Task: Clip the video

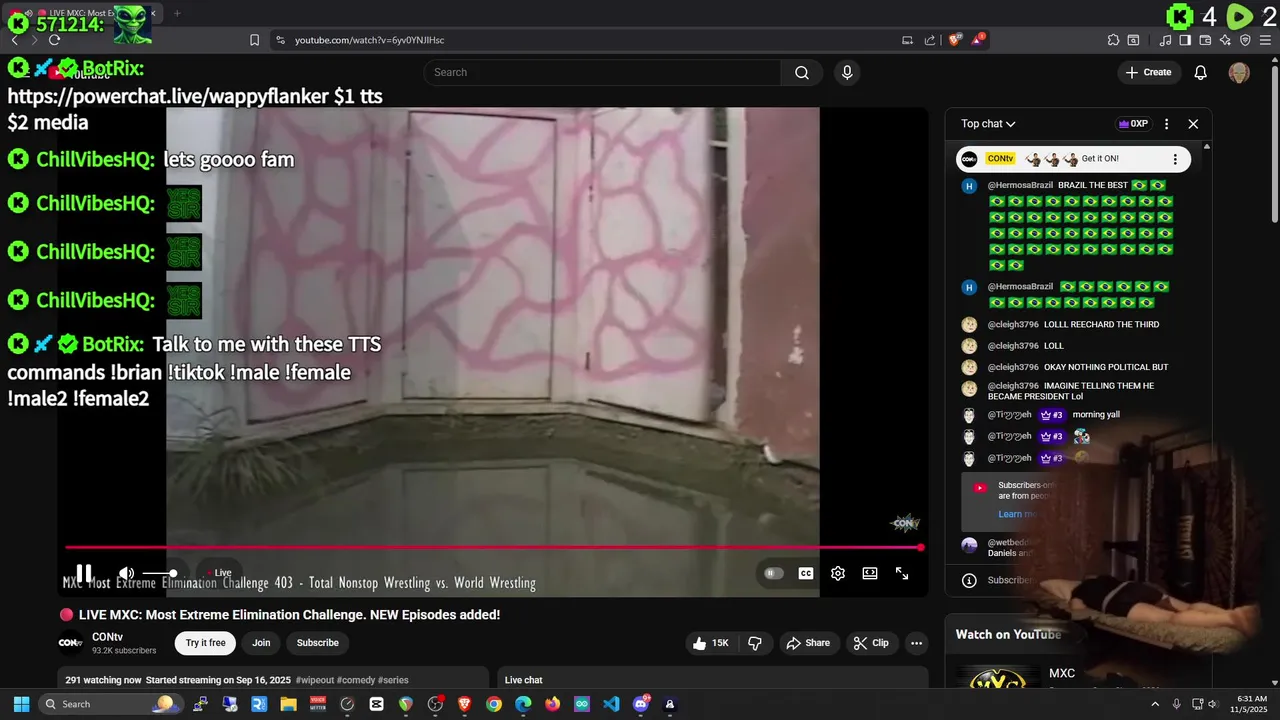Action: pos(870,643)
